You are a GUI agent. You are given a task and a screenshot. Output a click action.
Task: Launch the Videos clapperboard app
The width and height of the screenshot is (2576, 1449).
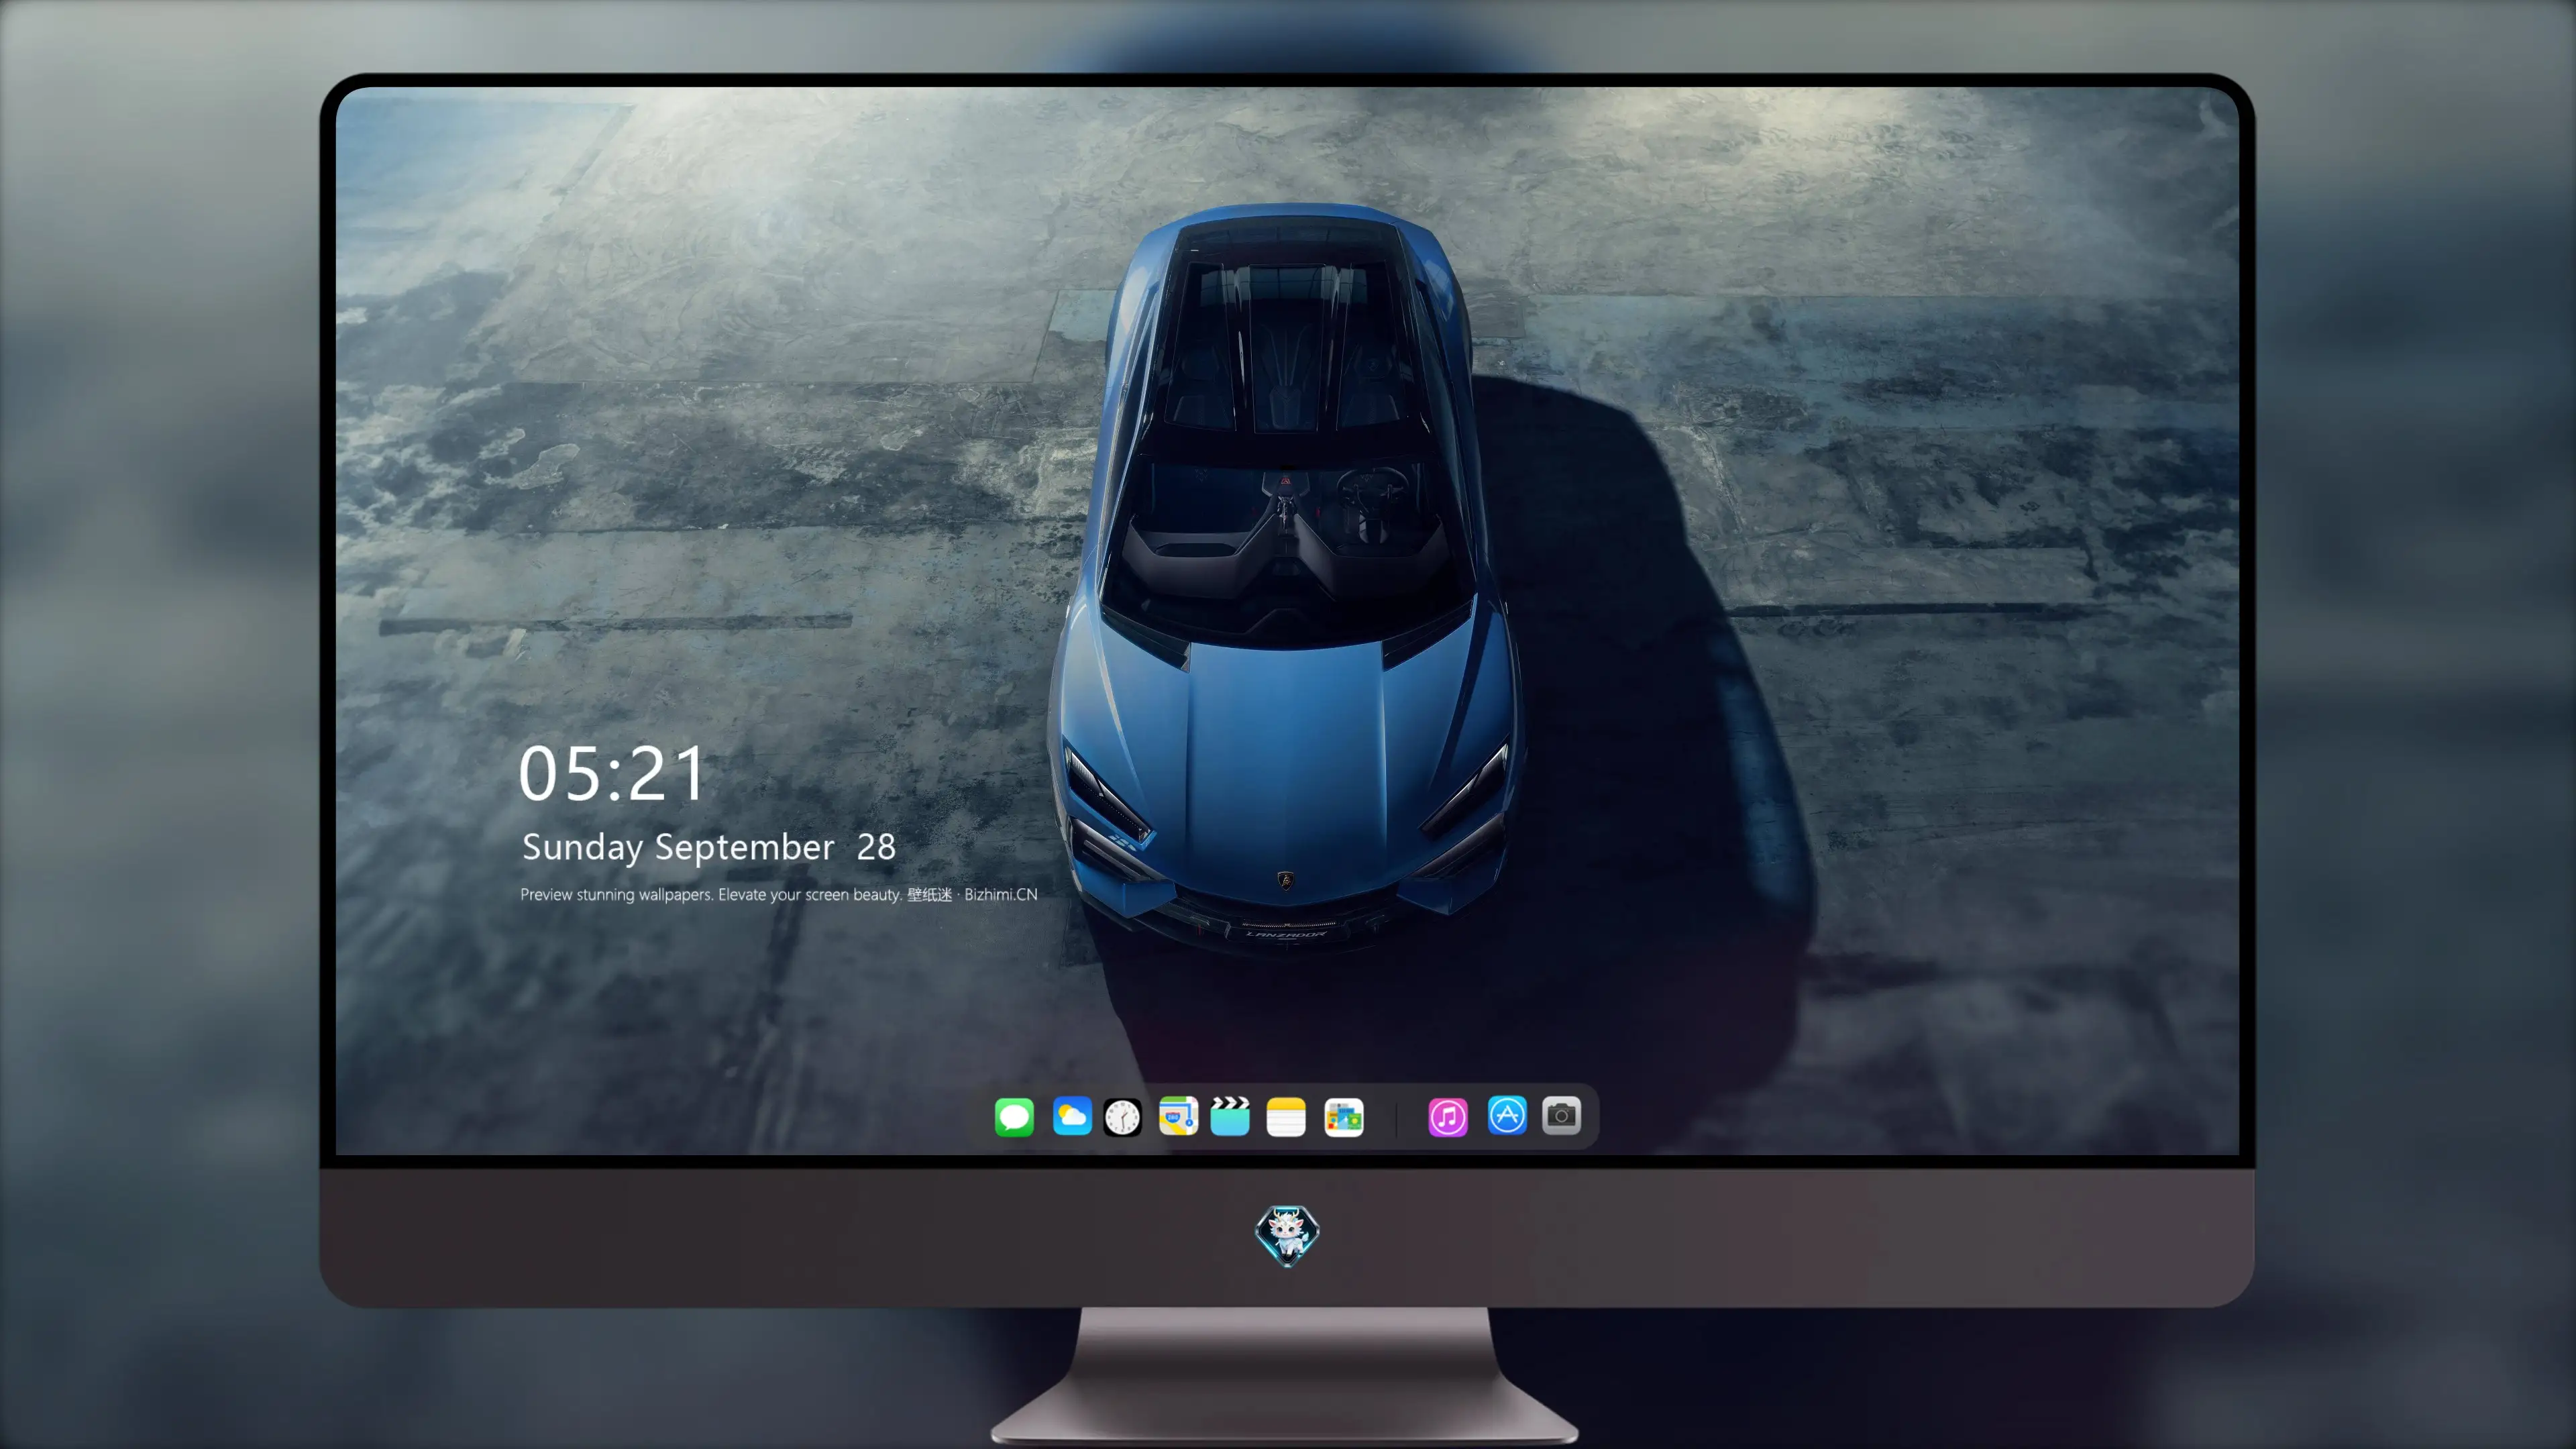click(1230, 1116)
